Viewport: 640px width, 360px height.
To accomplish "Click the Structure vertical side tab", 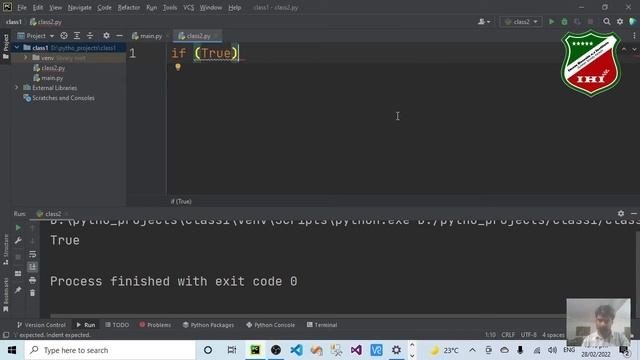I will [6, 249].
